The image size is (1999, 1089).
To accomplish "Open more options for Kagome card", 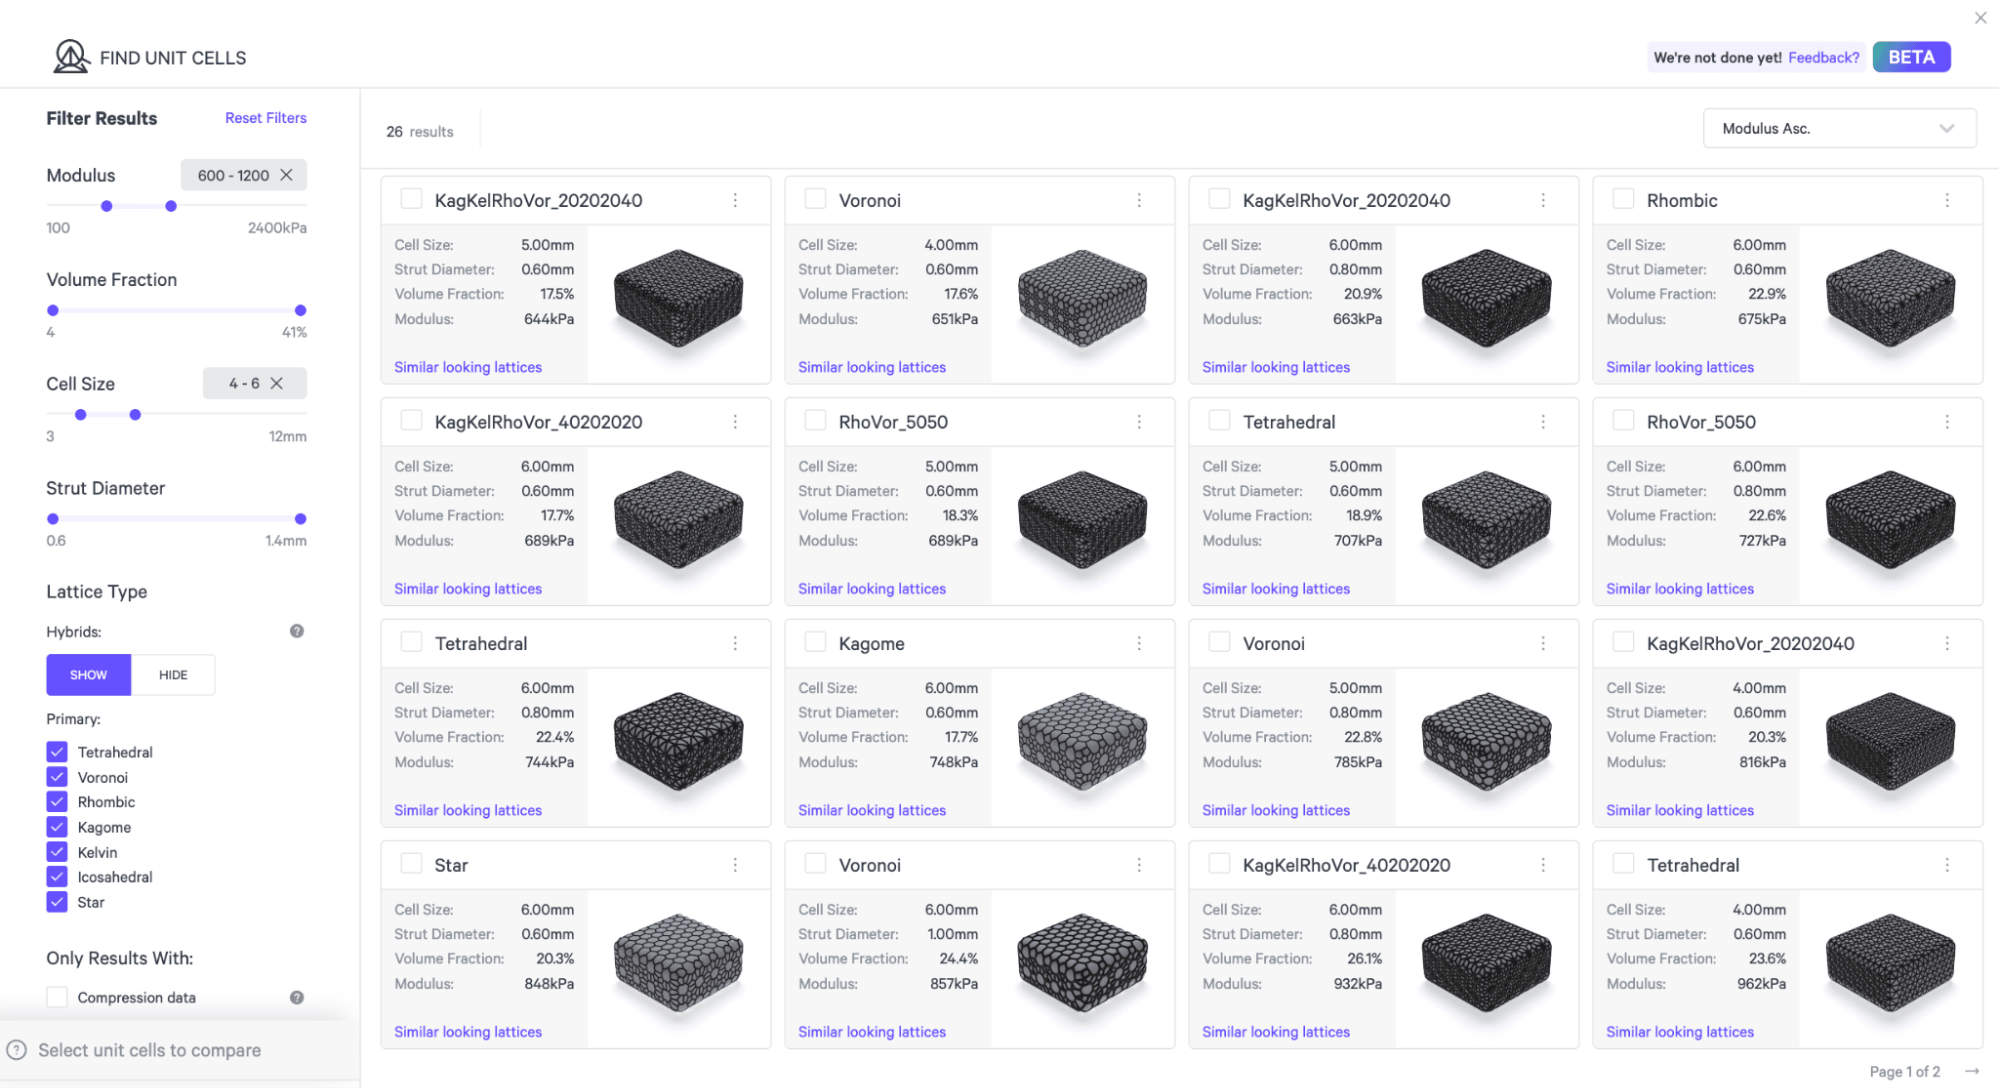I will (1139, 643).
